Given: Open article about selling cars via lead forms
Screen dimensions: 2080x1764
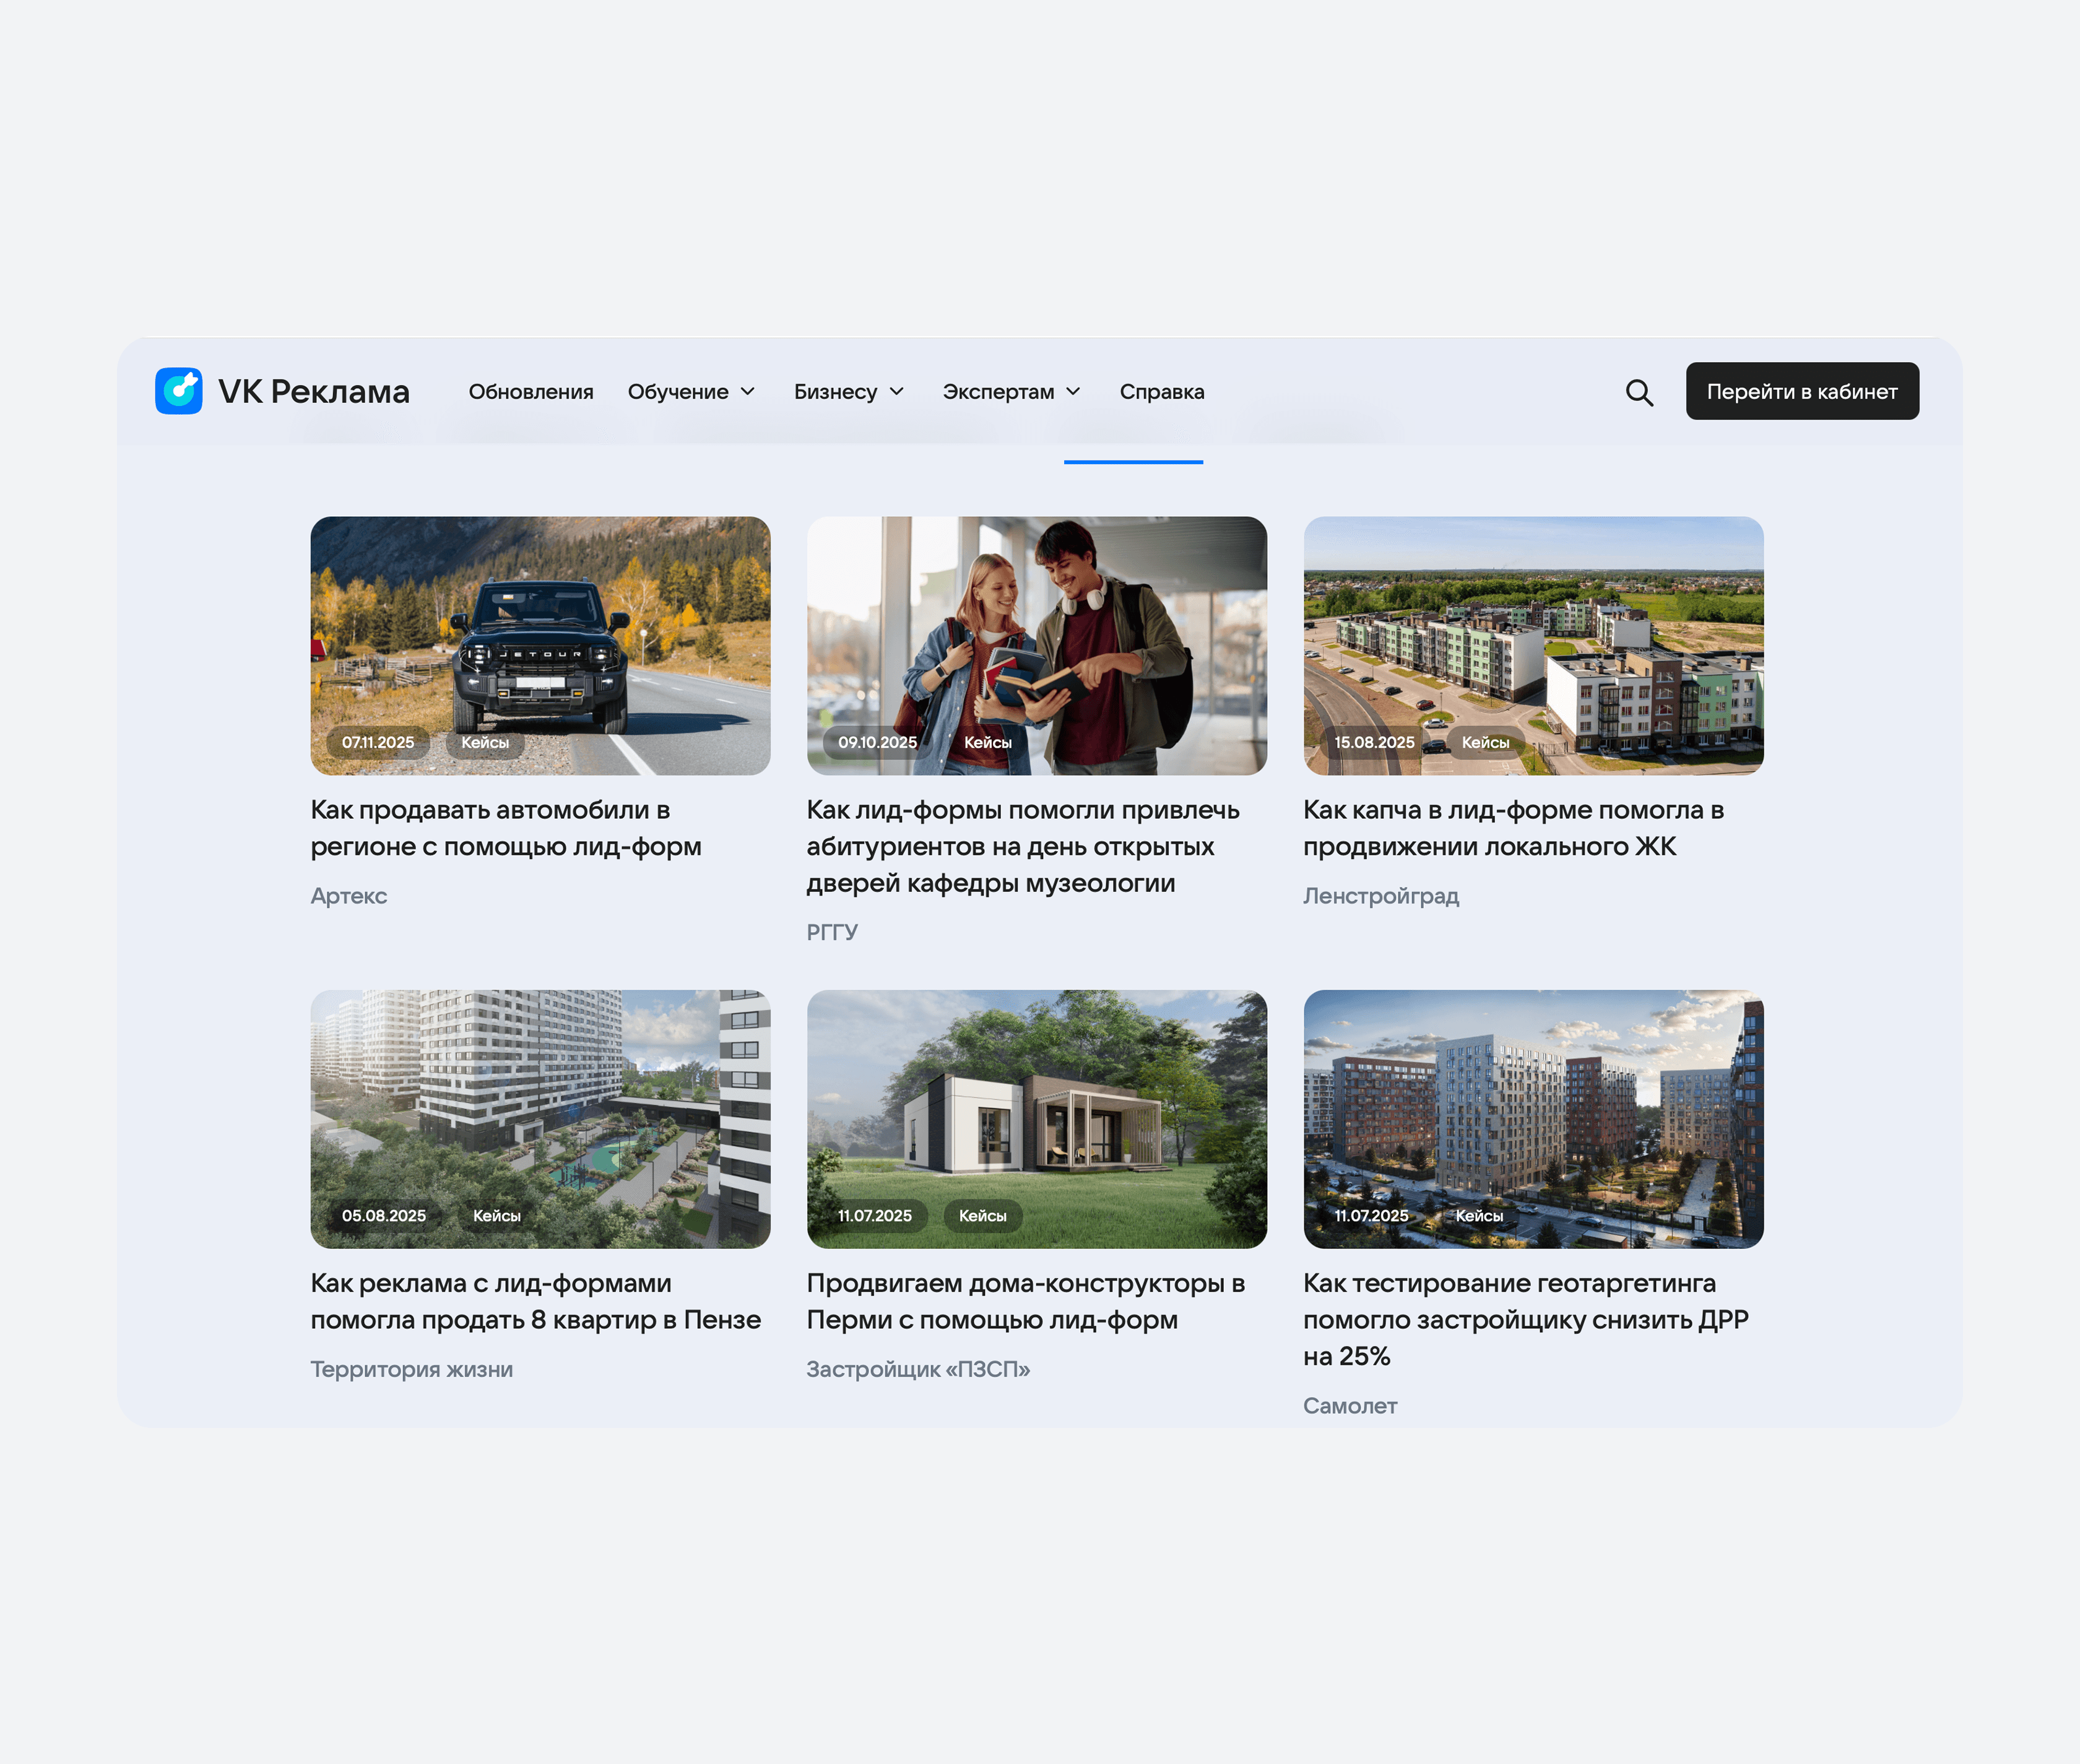Looking at the screenshot, I should pos(505,828).
